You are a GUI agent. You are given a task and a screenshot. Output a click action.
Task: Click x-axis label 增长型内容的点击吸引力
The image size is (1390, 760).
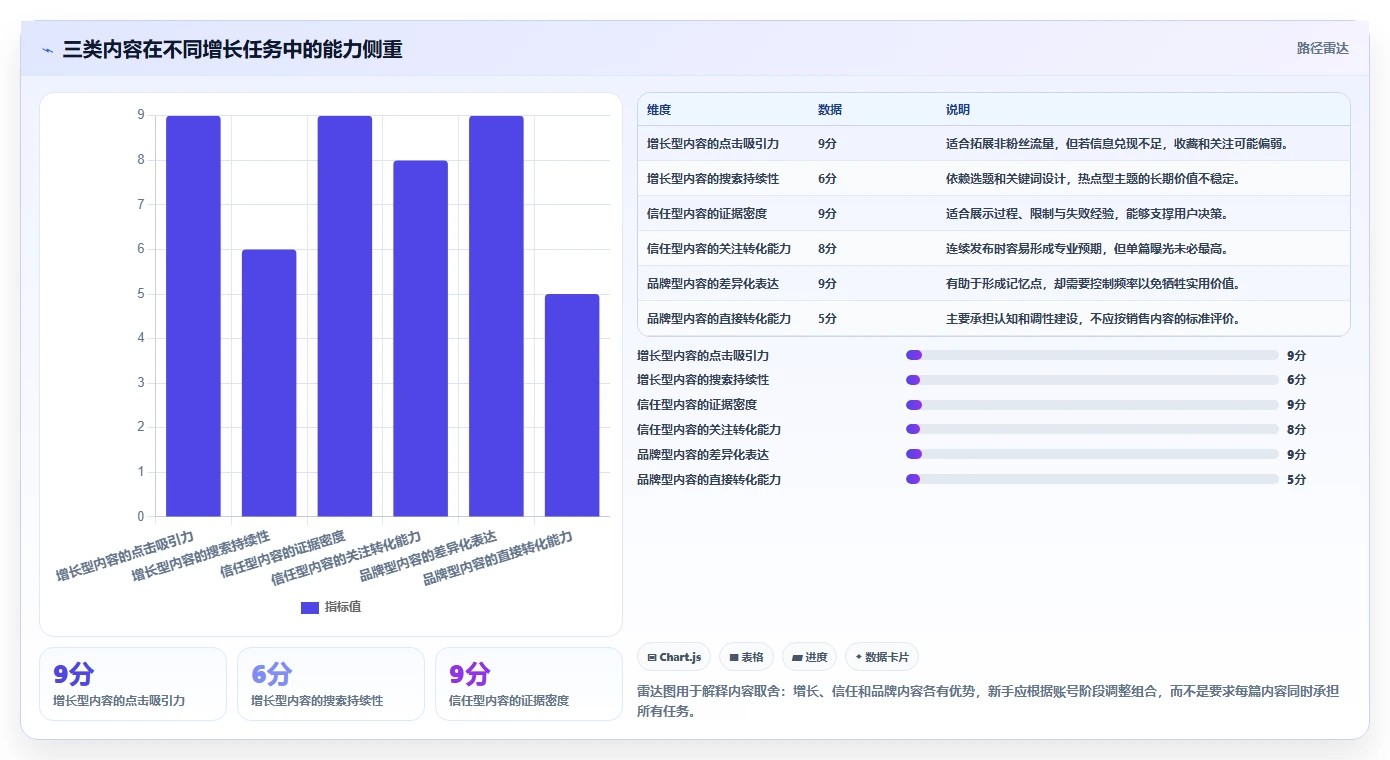click(125, 557)
